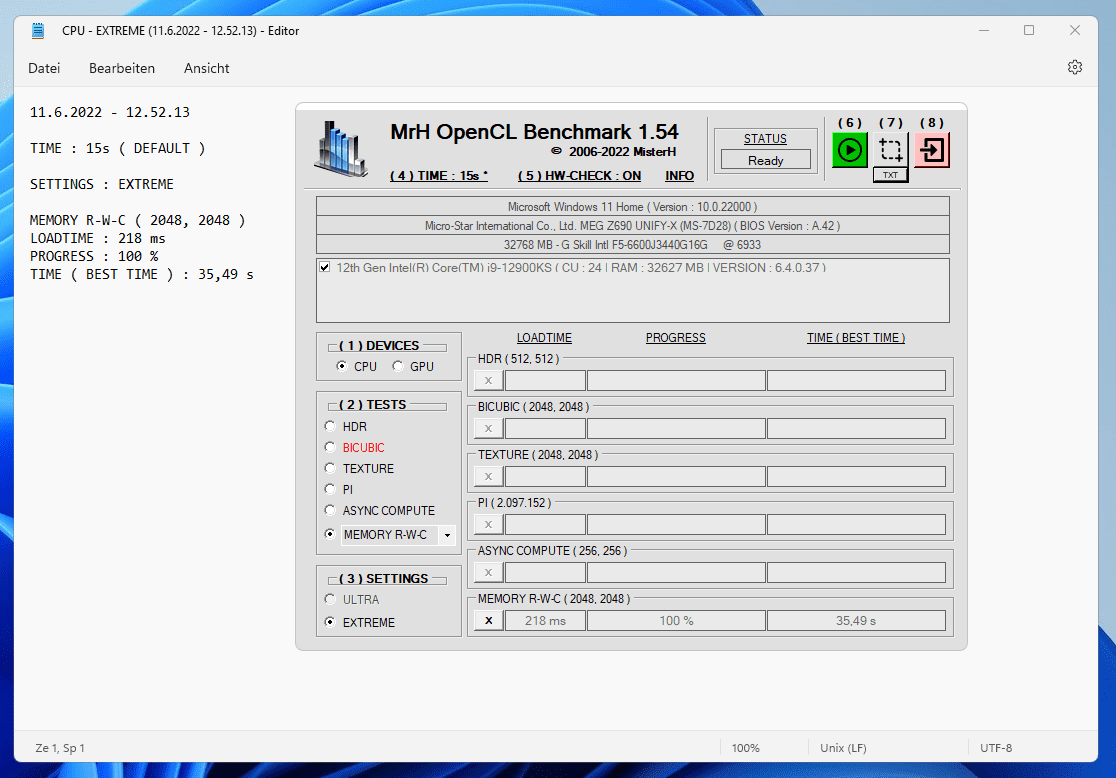
Task: Click the 35,49 s best time field
Action: (x=856, y=621)
